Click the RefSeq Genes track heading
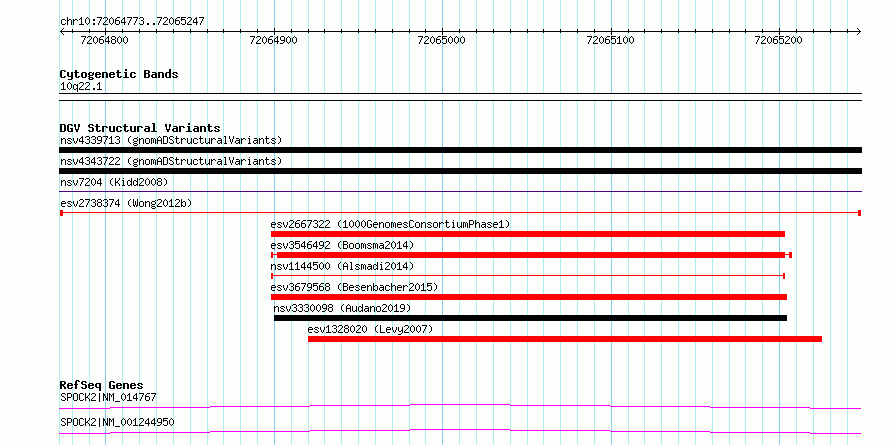 coord(102,385)
